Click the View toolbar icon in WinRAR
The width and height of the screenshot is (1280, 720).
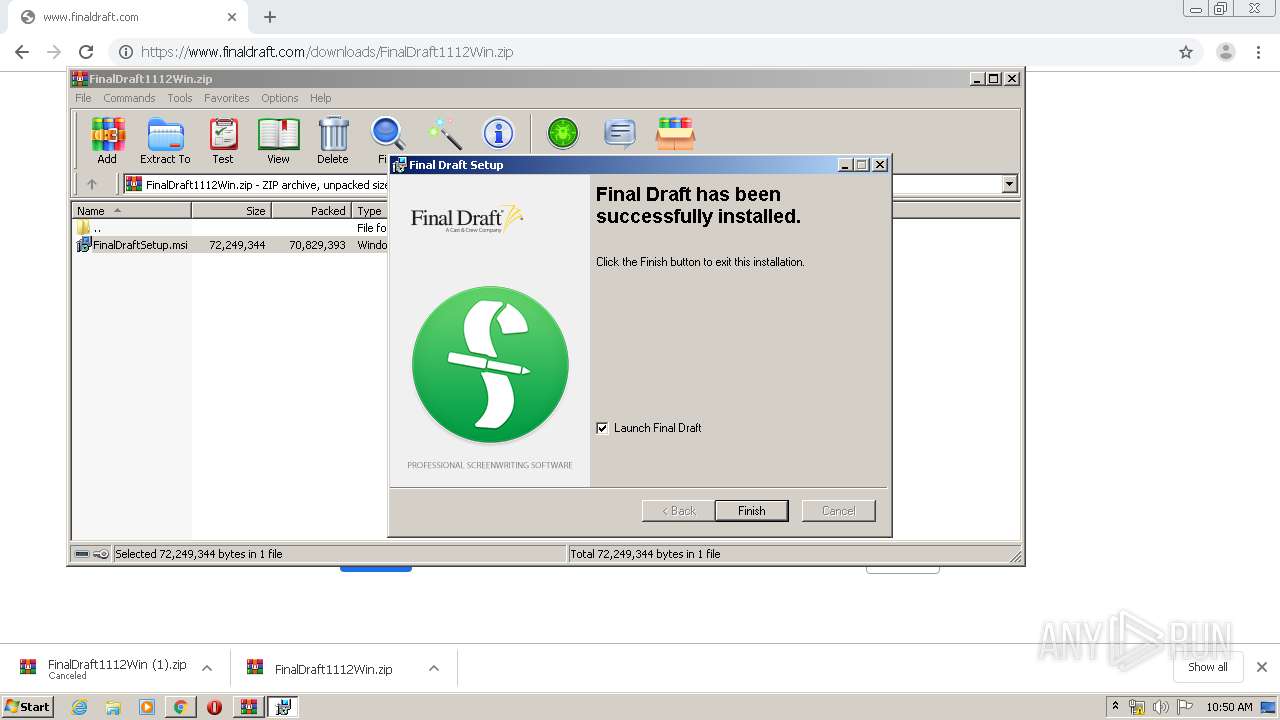tap(278, 140)
